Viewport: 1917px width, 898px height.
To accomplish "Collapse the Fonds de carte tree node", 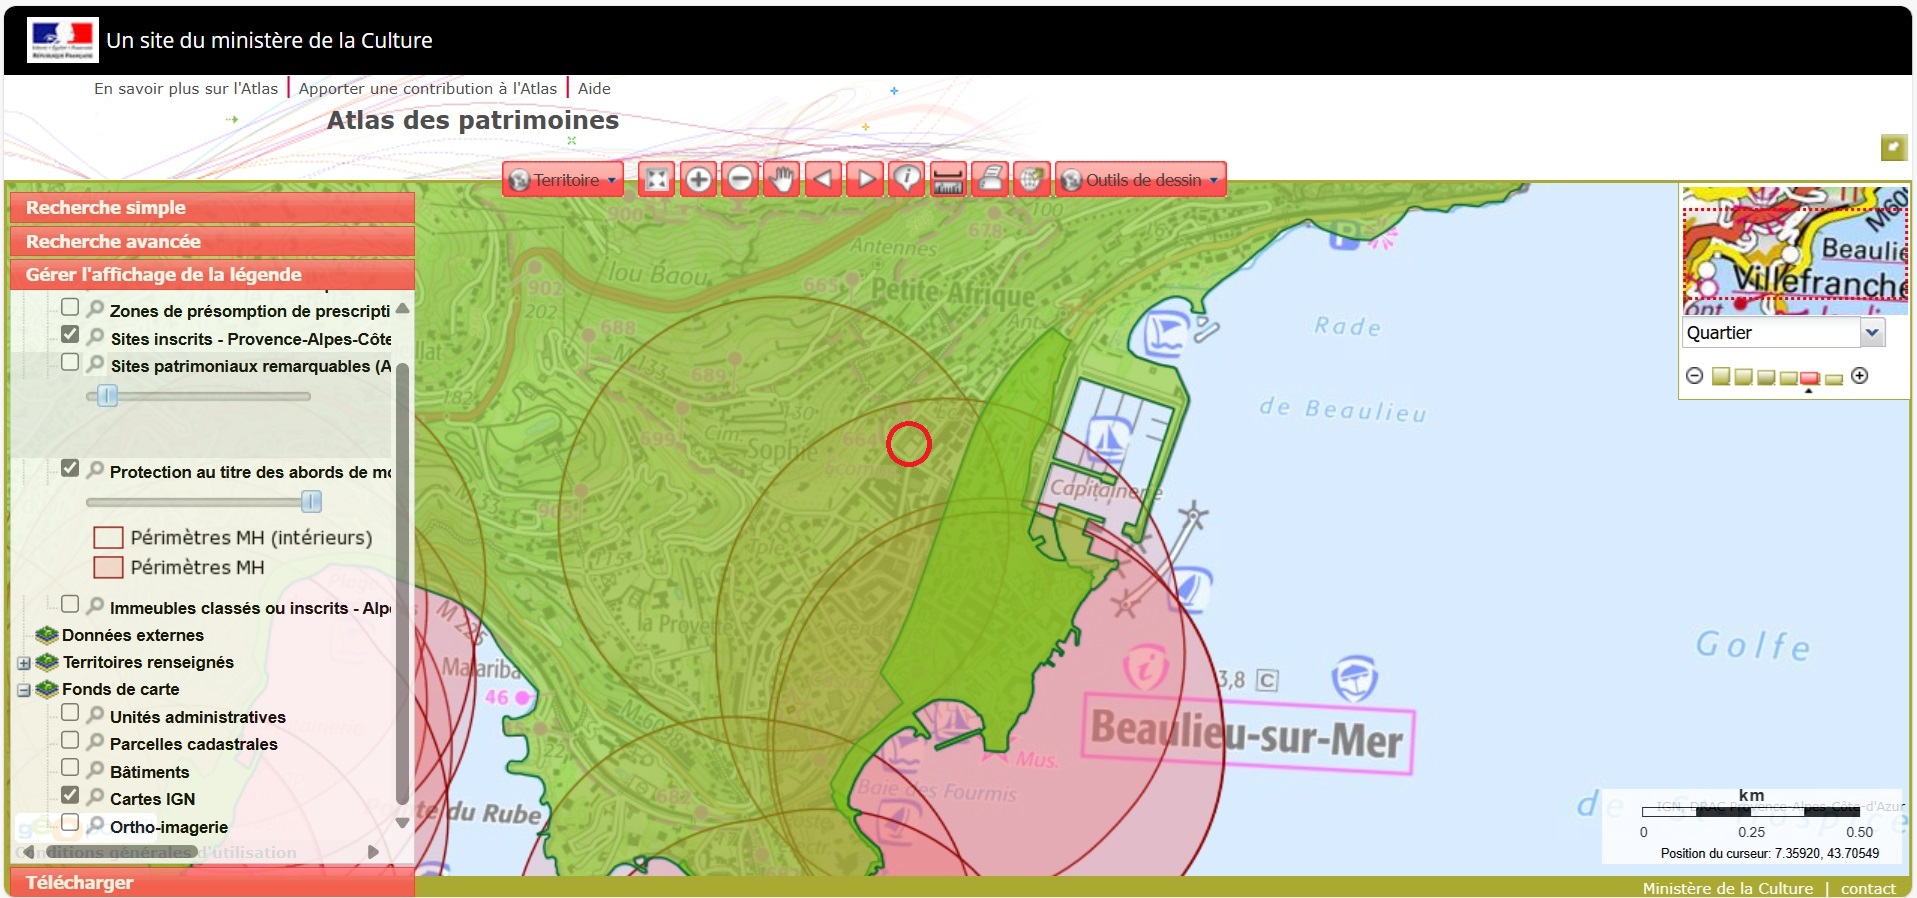I will (x=24, y=690).
